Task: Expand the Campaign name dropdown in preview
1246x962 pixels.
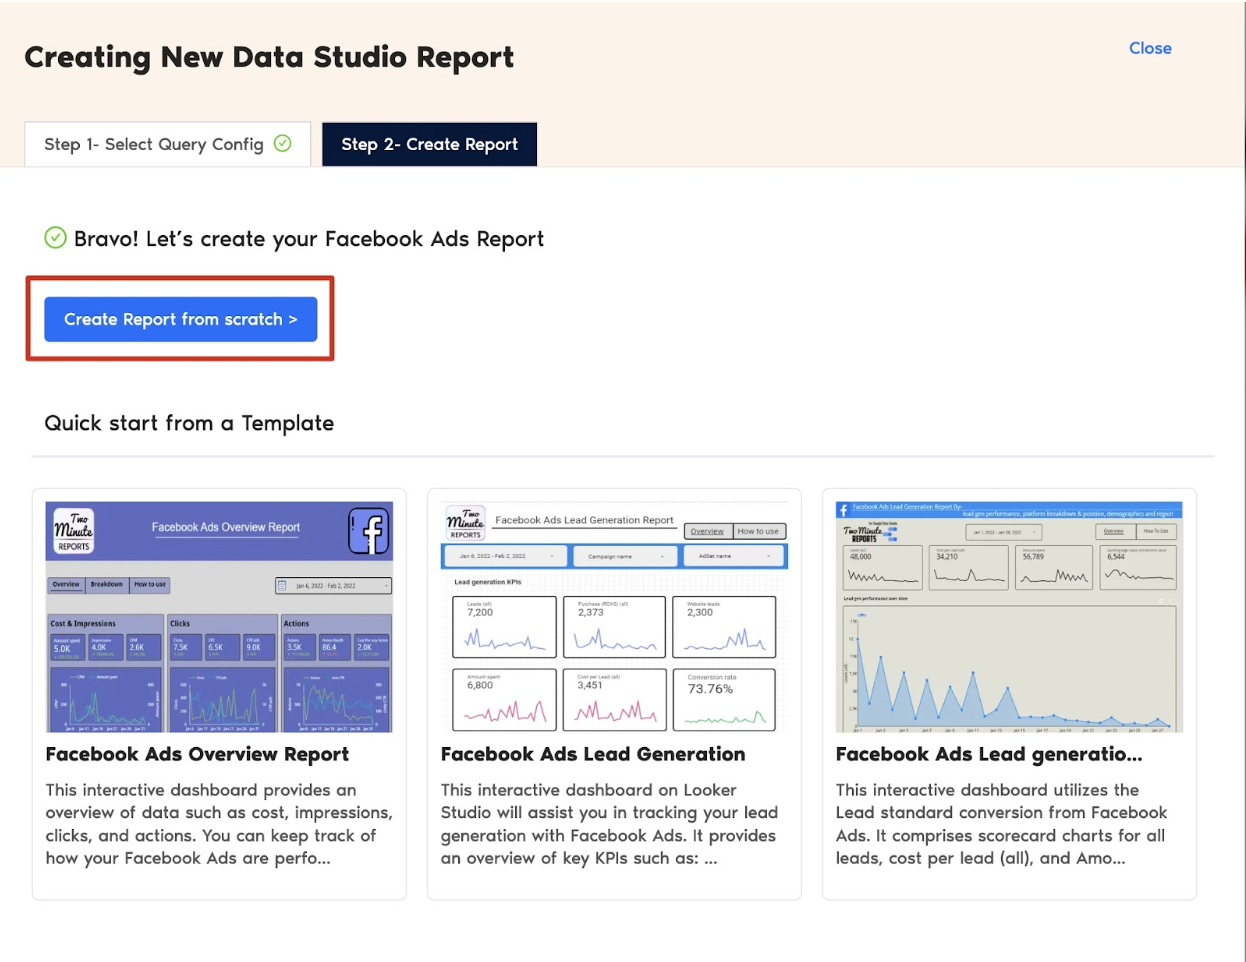Action: click(625, 556)
